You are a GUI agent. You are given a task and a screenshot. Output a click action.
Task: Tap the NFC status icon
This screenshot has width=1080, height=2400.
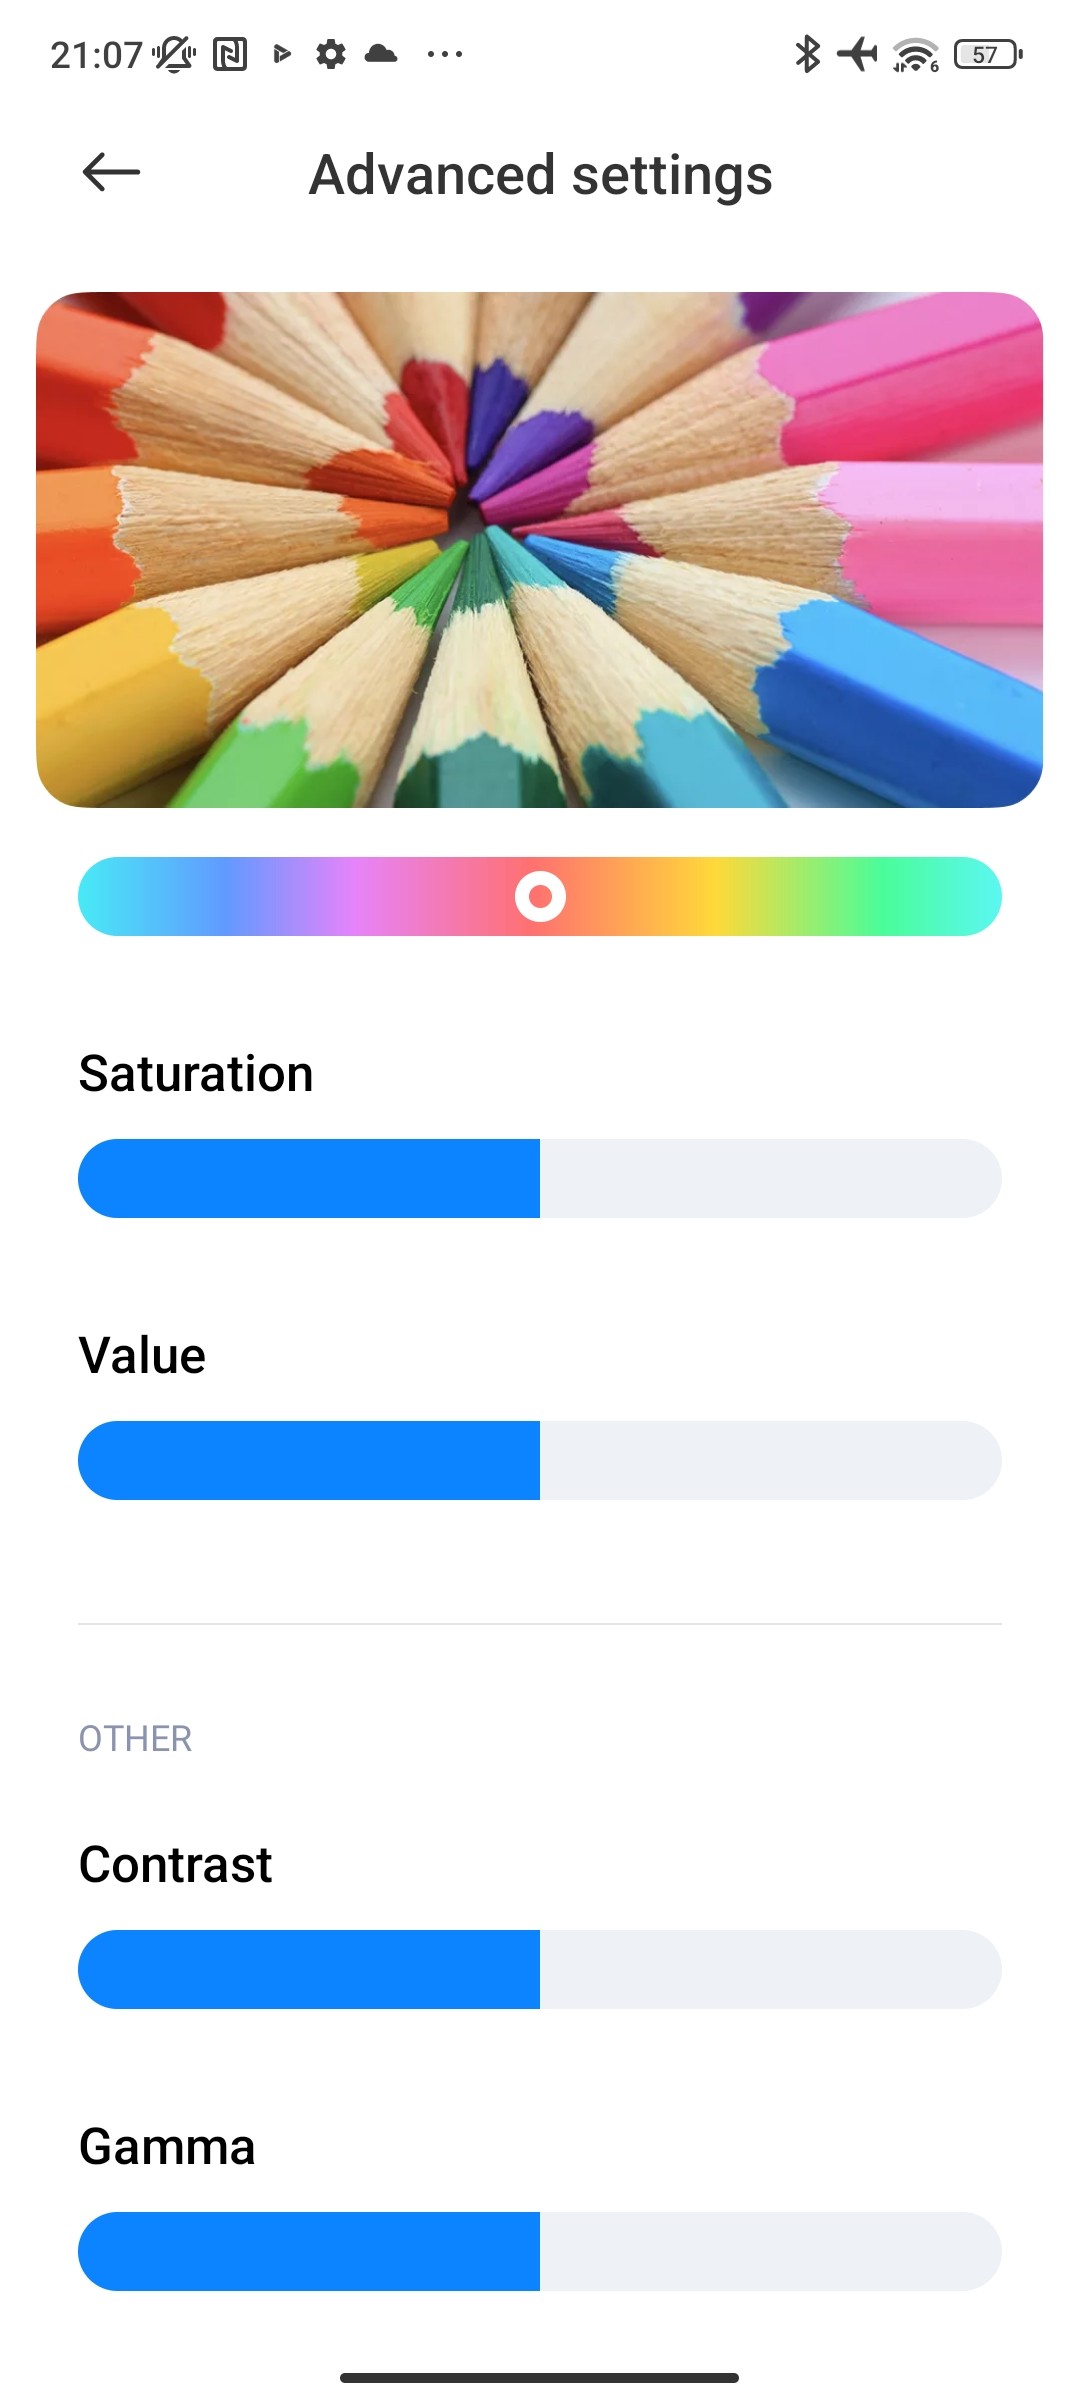pos(230,54)
